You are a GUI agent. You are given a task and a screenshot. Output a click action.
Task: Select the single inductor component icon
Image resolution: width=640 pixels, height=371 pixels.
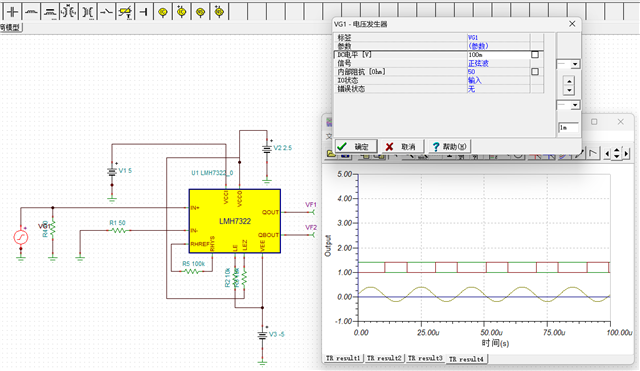point(31,12)
